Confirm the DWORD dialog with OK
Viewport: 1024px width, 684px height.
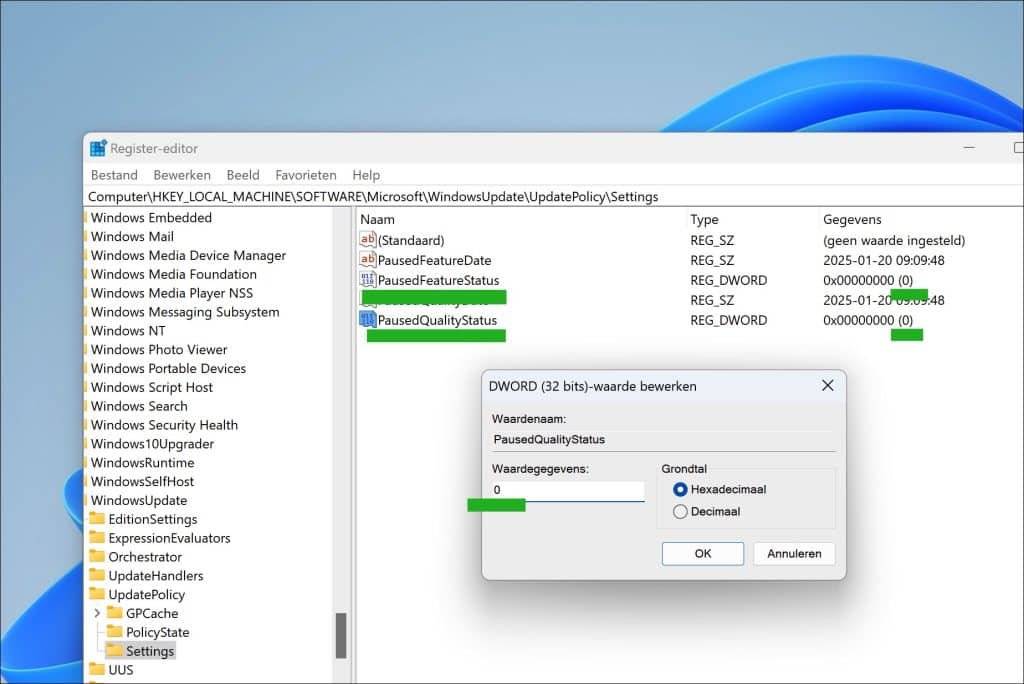pos(703,553)
